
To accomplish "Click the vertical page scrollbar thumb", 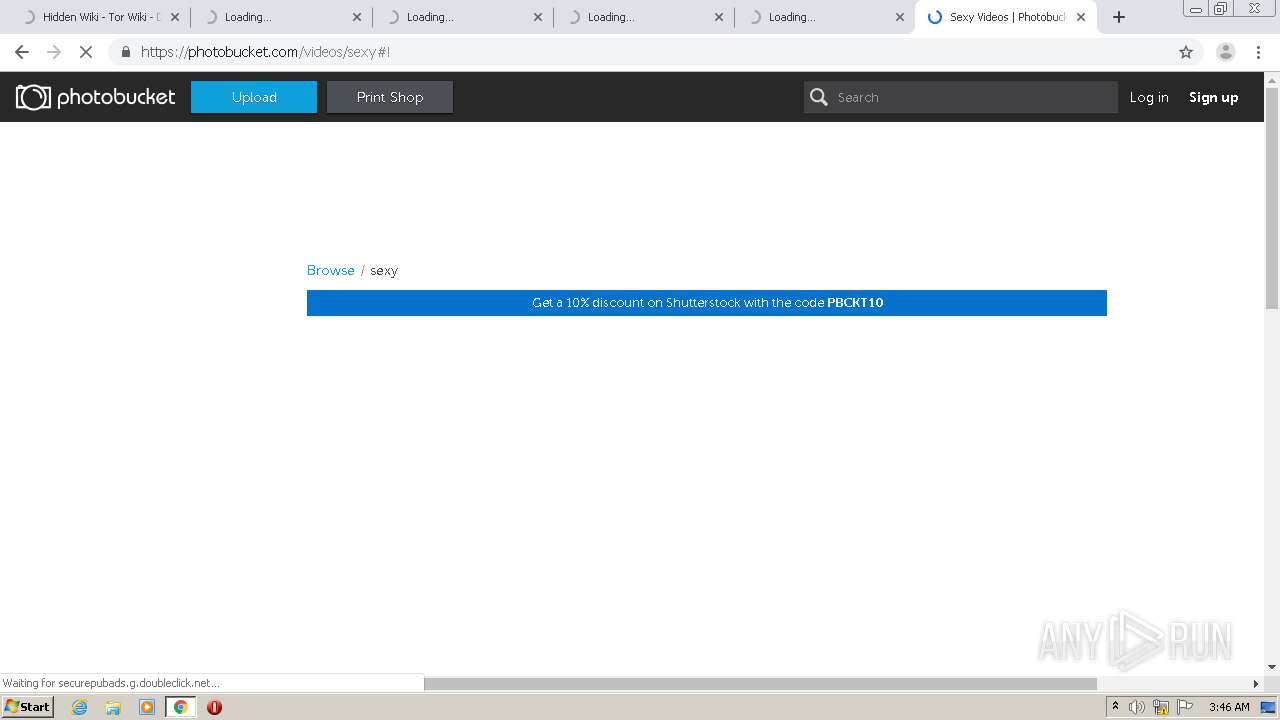I will point(1272,197).
